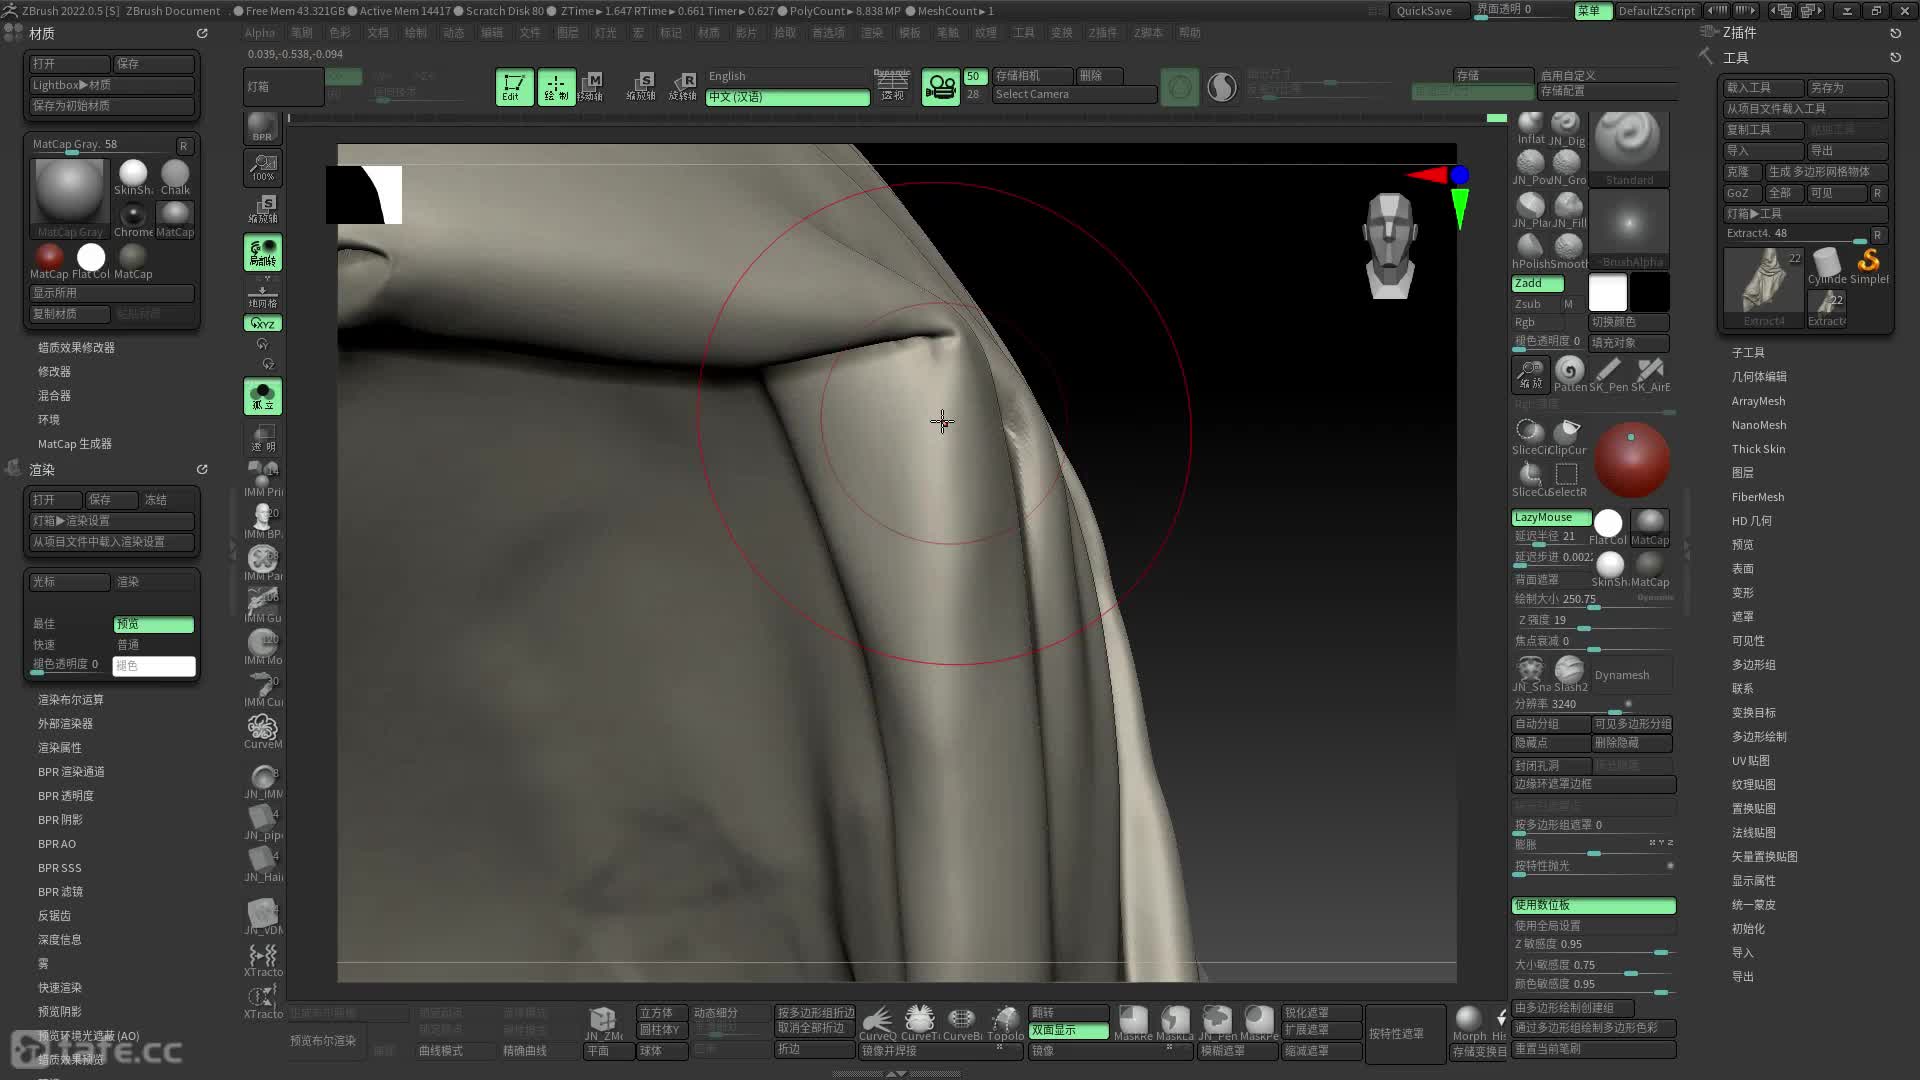The image size is (1920, 1080).
Task: Select the SelectRect brush
Action: (1567, 479)
